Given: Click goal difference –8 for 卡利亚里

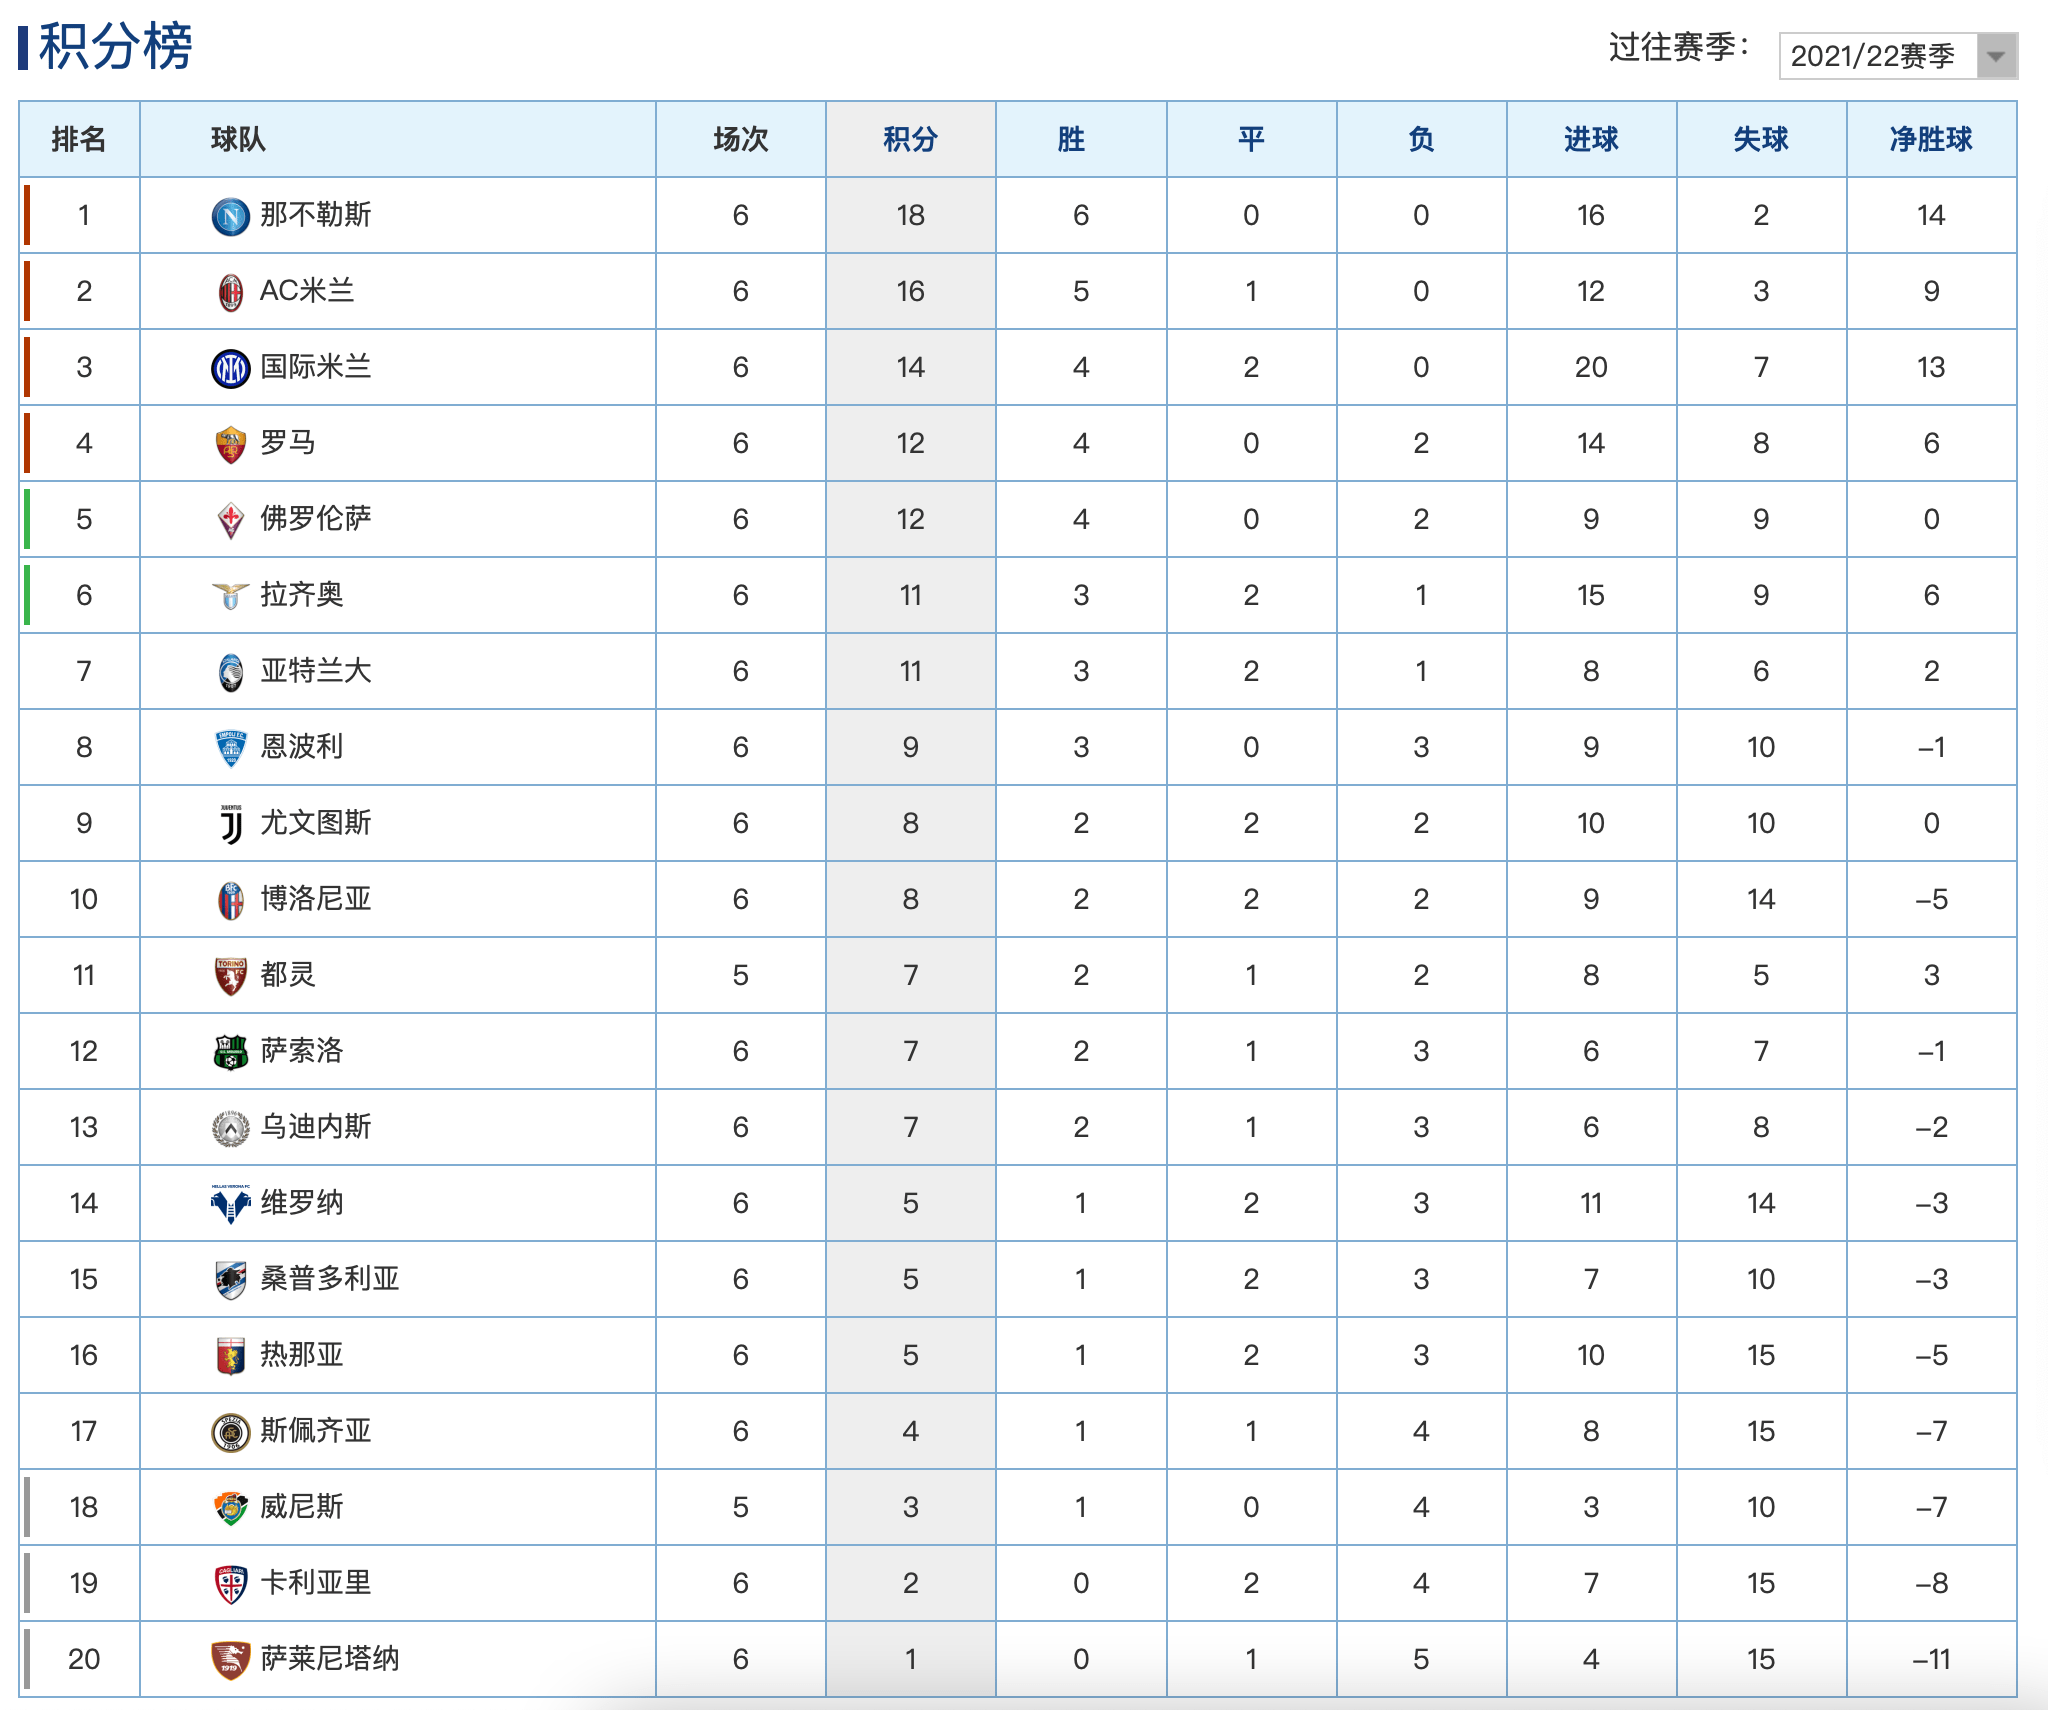Looking at the screenshot, I should (1931, 1583).
